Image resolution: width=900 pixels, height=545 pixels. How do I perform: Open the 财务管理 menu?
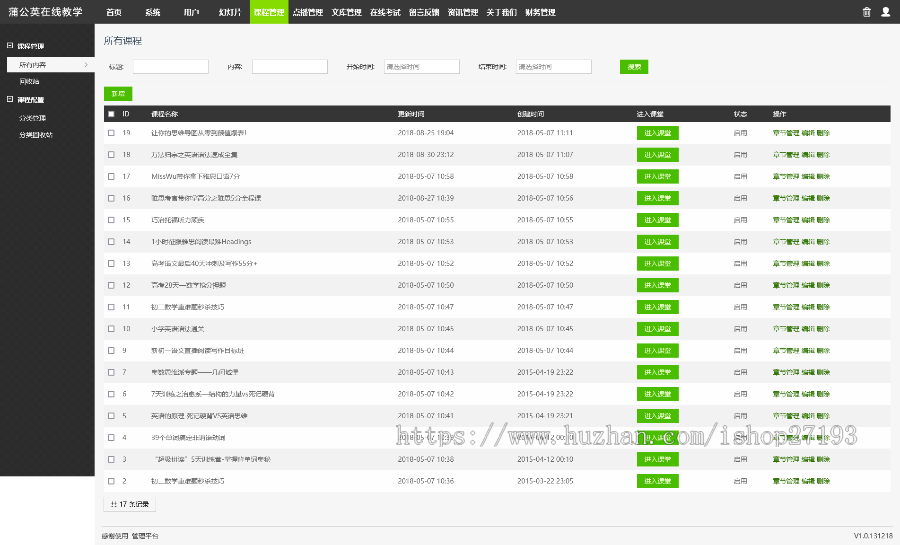click(540, 12)
